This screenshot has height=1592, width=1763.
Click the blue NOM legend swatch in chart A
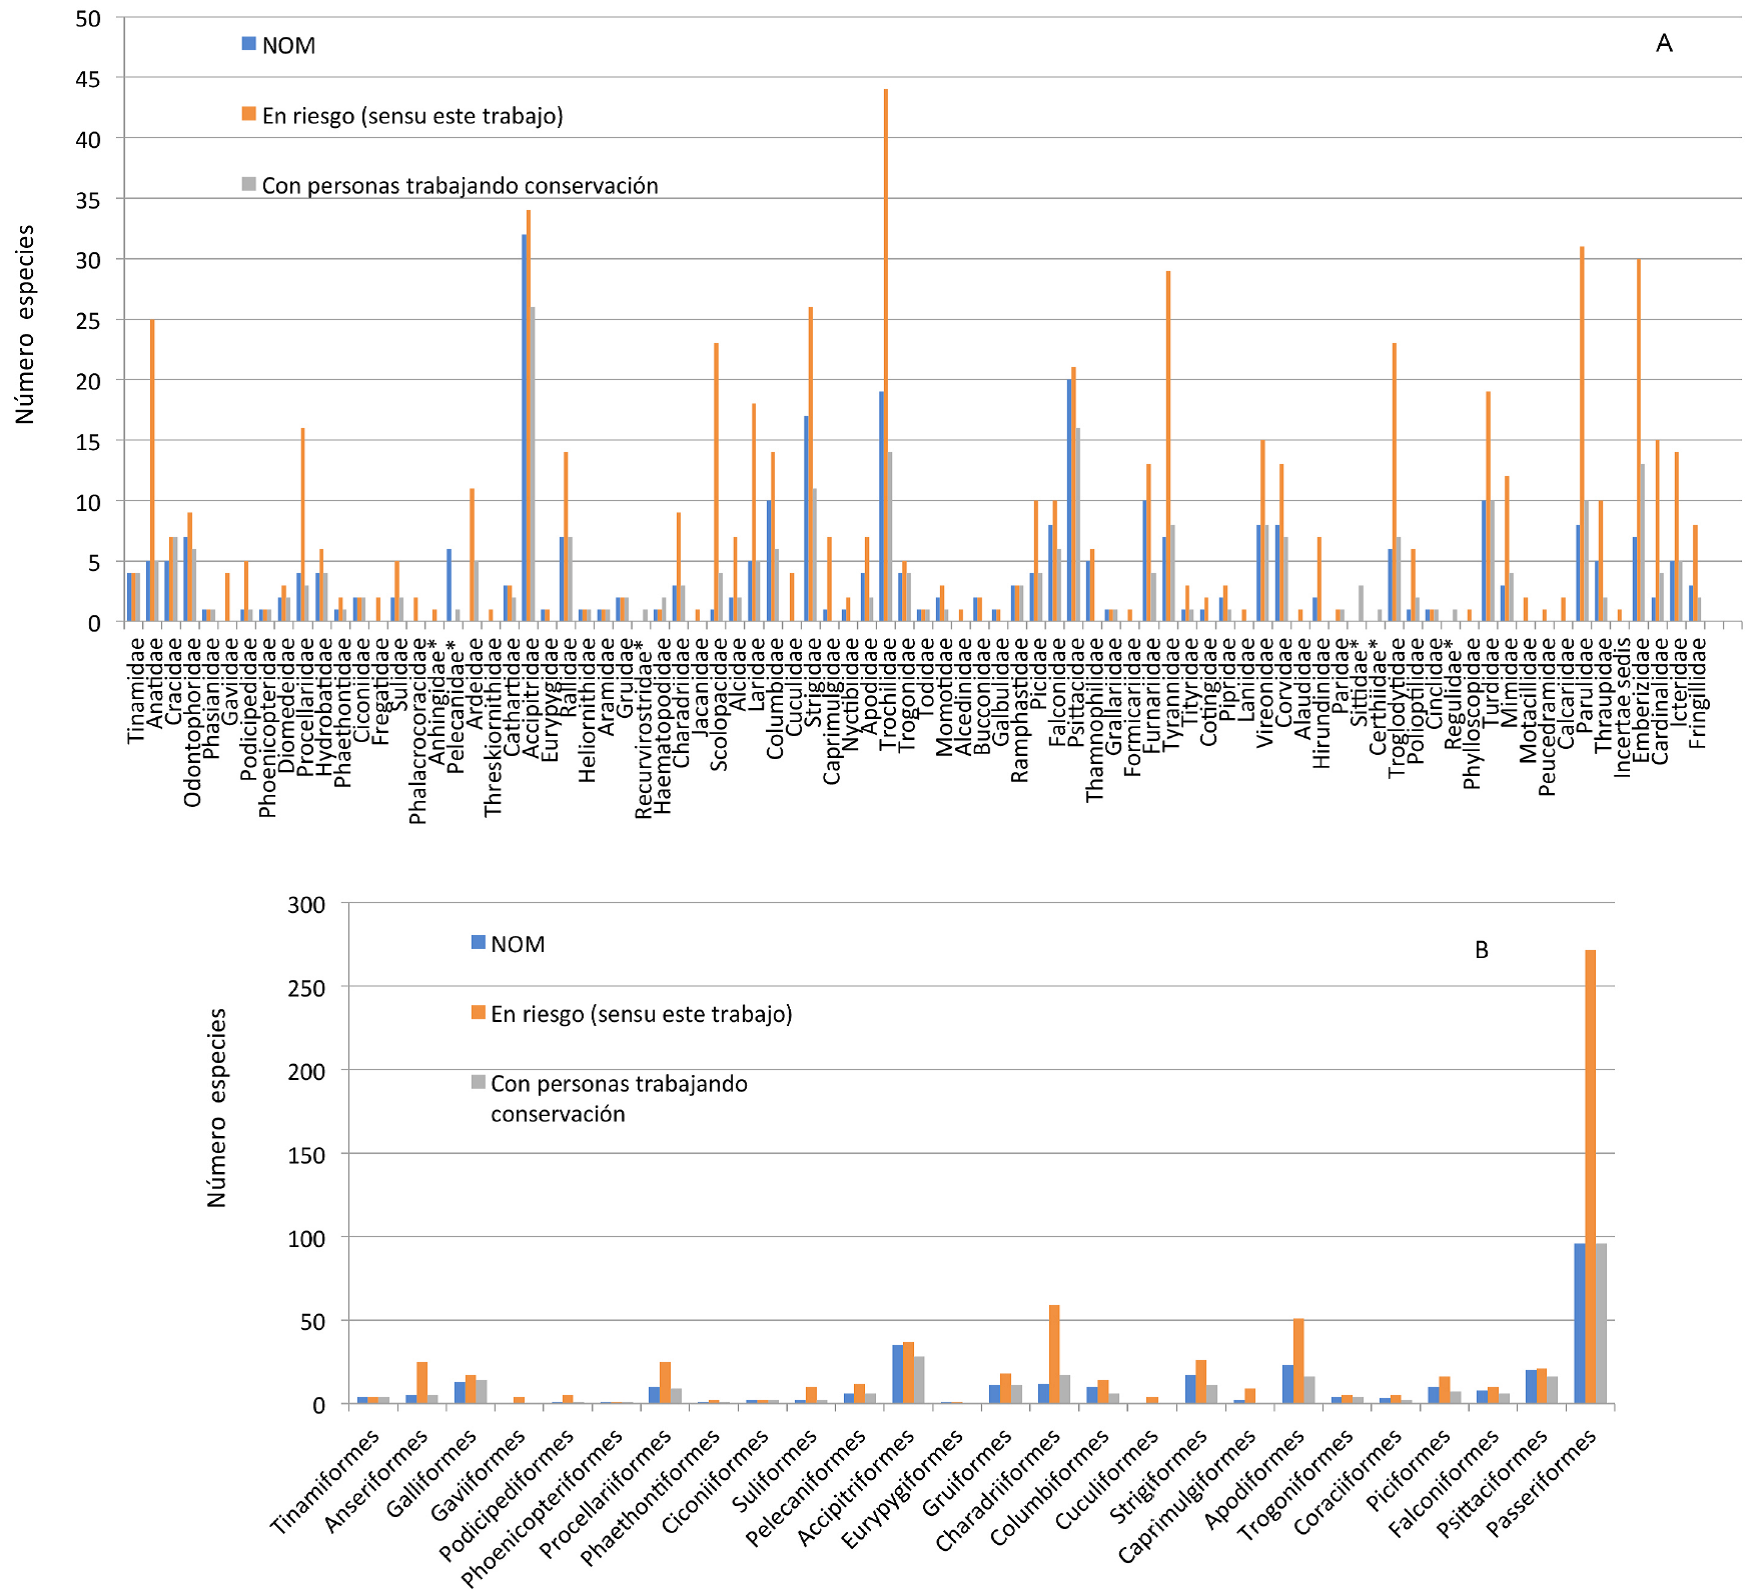pos(249,44)
